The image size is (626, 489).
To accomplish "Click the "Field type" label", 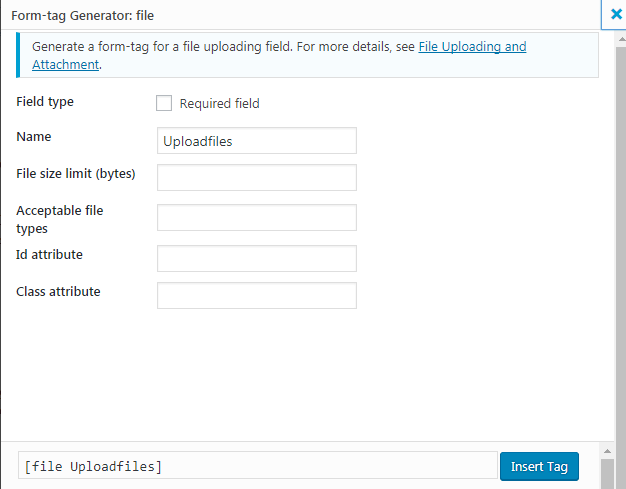I will [x=45, y=102].
